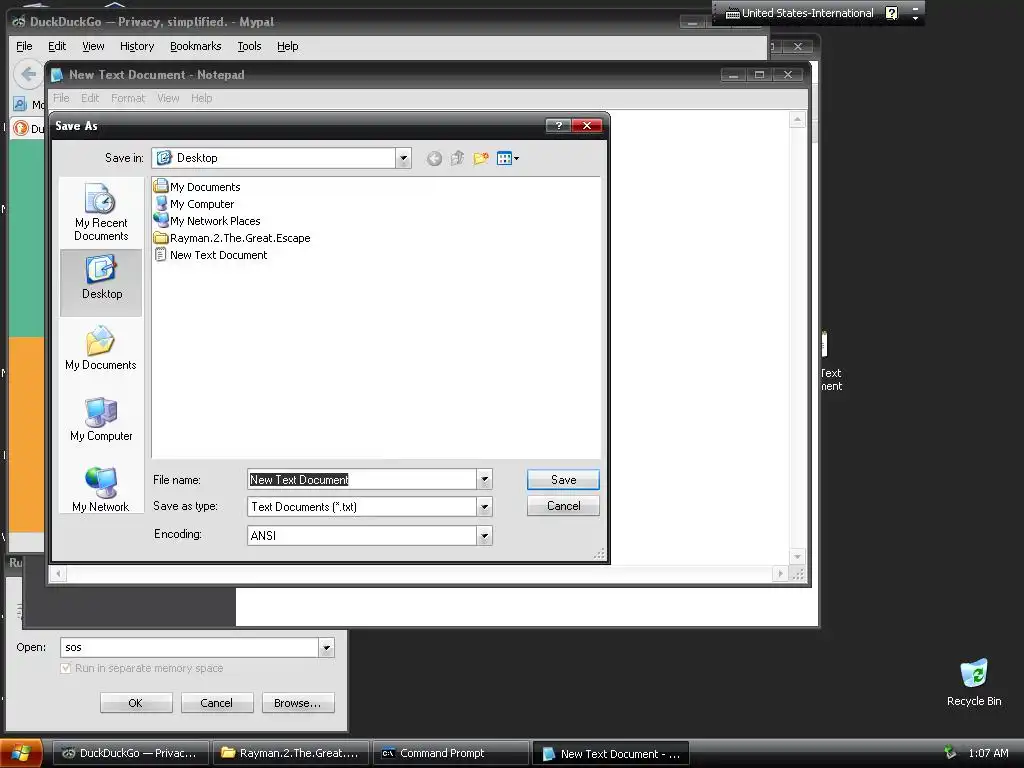Open the Mypal File menu
The height and width of the screenshot is (768, 1024).
pyautogui.click(x=24, y=46)
